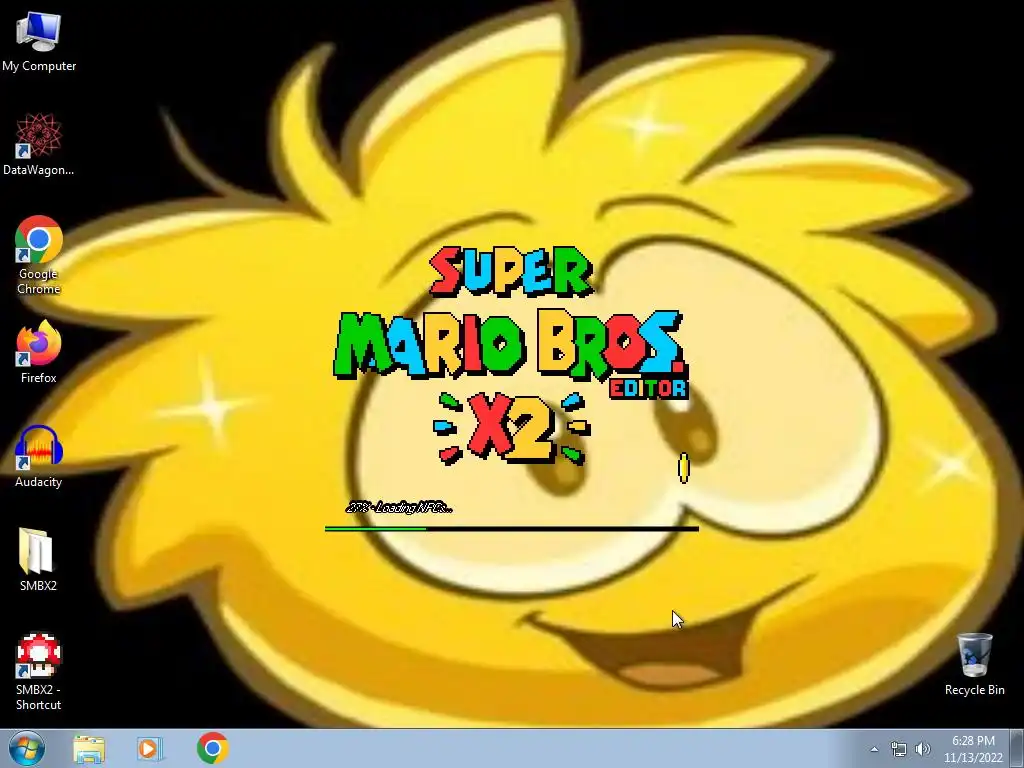1024x768 pixels.
Task: Open the My Computer desktop icon
Action: [39, 41]
